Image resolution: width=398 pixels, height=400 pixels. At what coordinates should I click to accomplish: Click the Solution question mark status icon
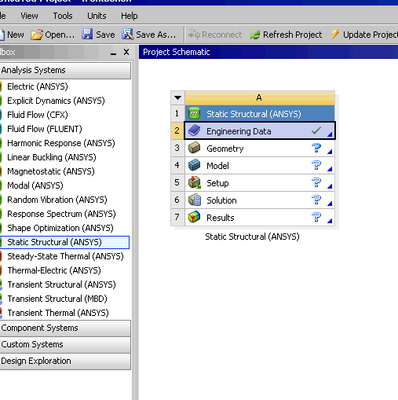[316, 200]
